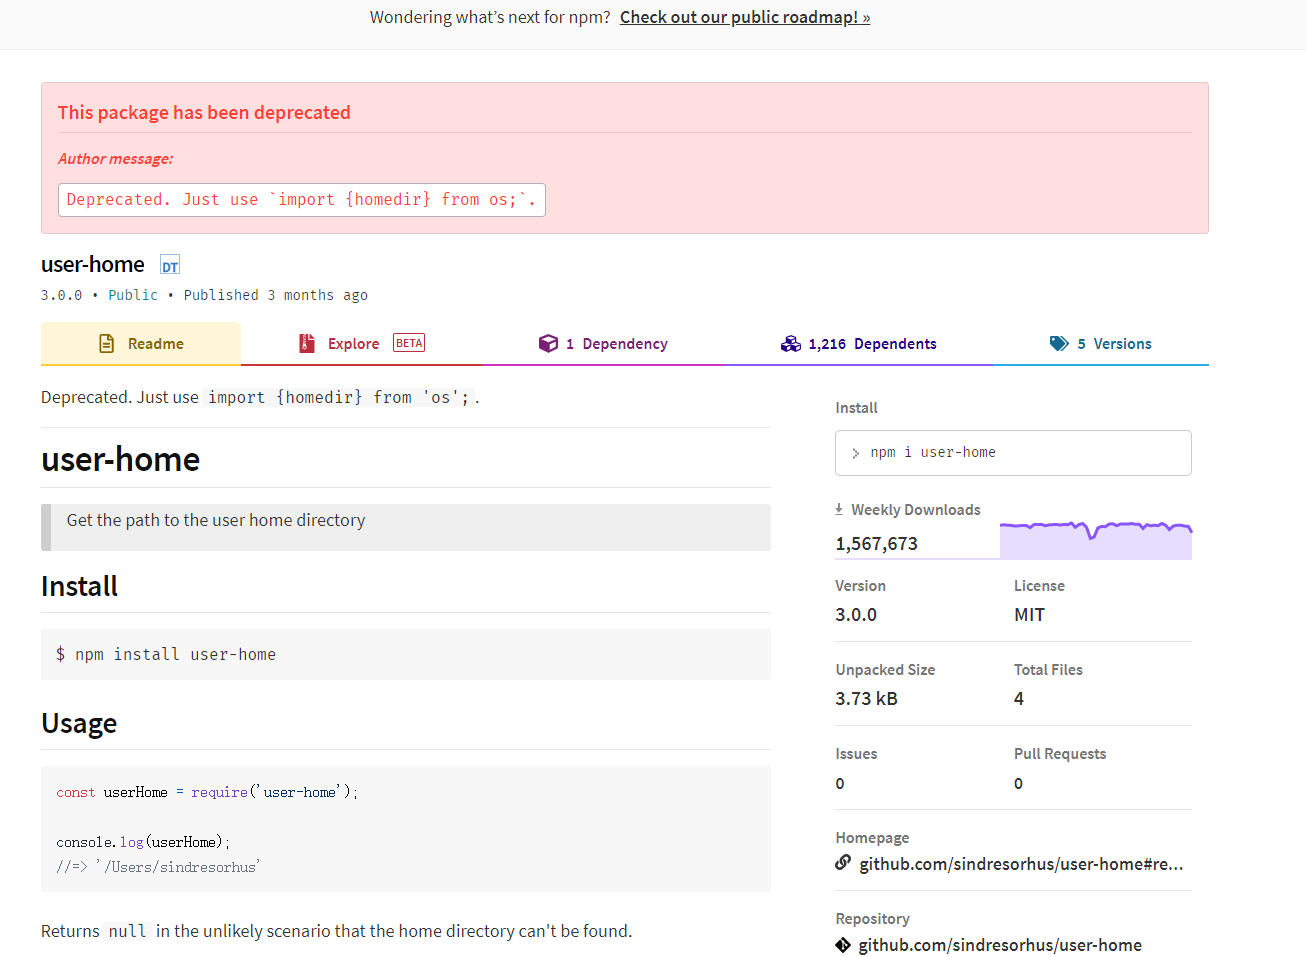This screenshot has width=1306, height=957.
Task: Click the red Explore file icon
Action: [x=307, y=344]
